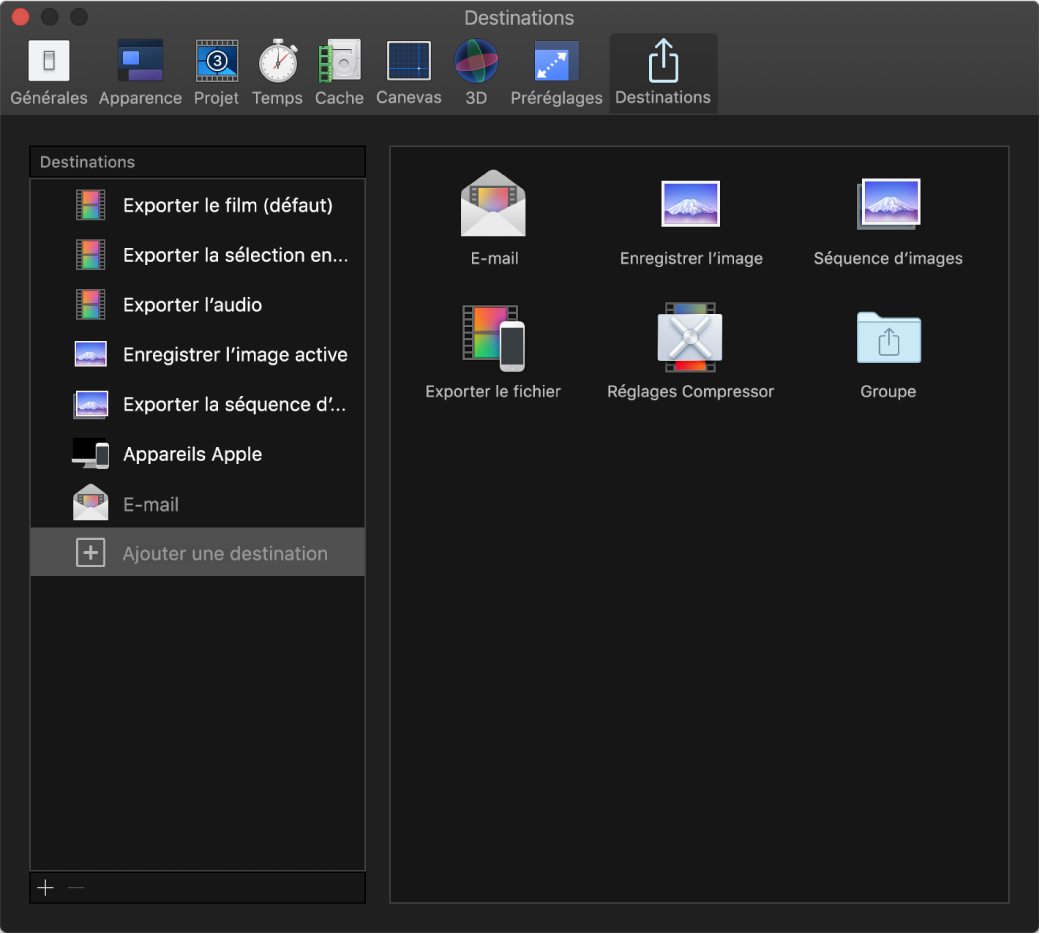This screenshot has width=1040, height=934.
Task: Select the Réglages Compressor icon
Action: [690, 338]
